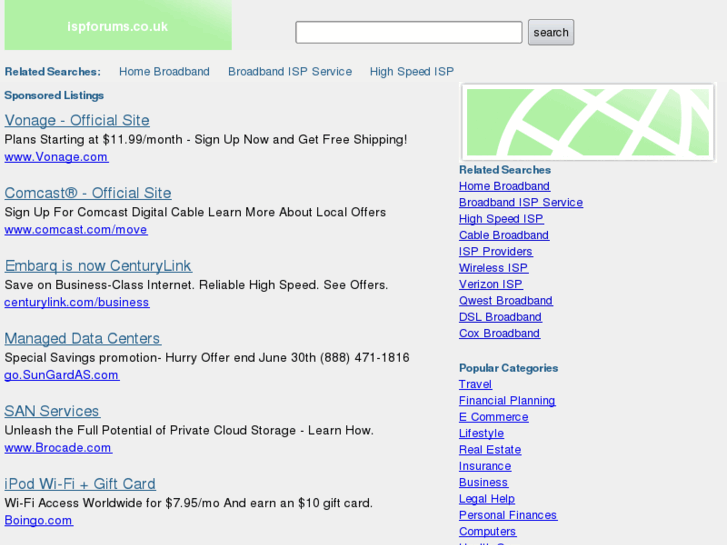Image resolution: width=727 pixels, height=545 pixels.
Task: Choose the Computers category
Action: click(488, 532)
